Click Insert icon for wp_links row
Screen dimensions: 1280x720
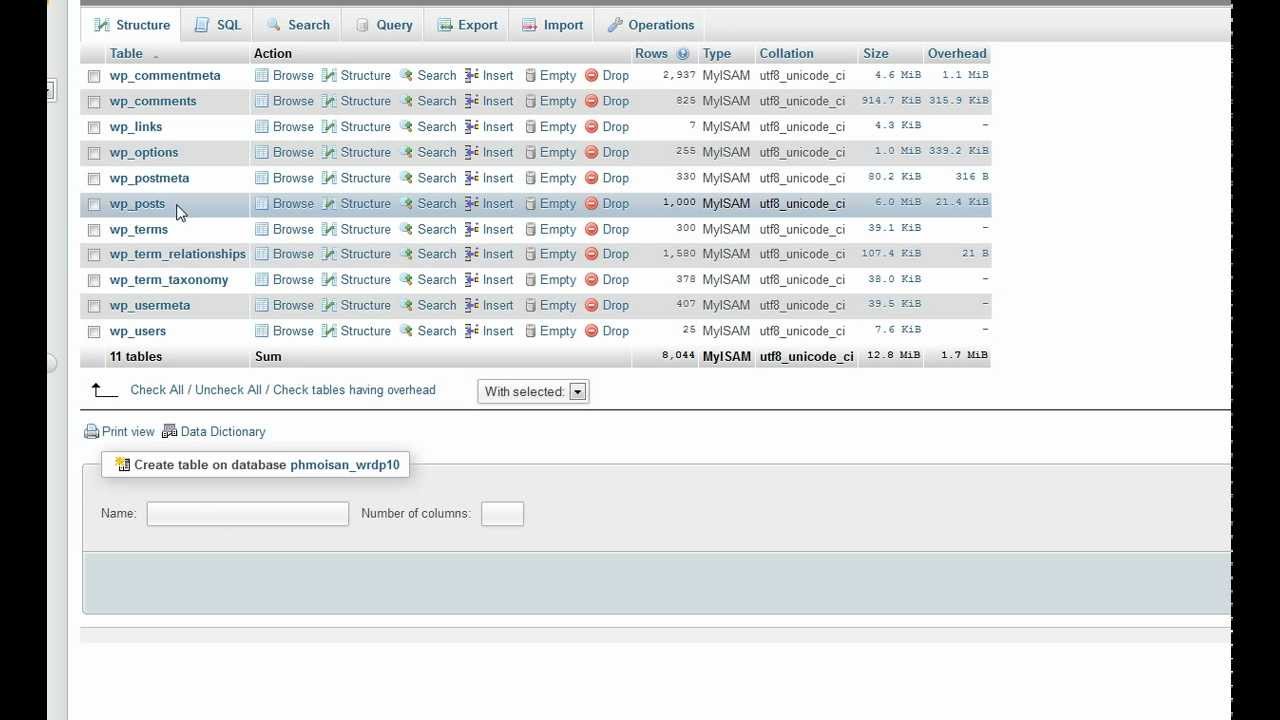point(472,127)
